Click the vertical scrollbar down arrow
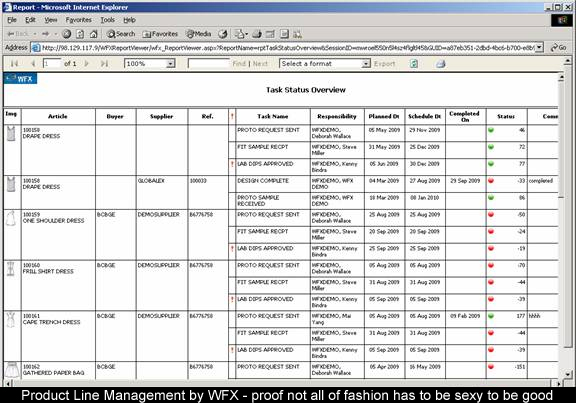The width and height of the screenshot is (576, 403). point(568,374)
